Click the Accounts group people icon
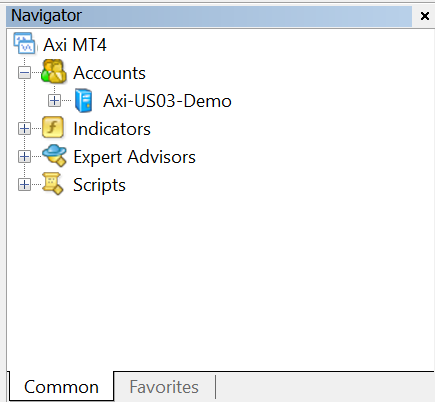The width and height of the screenshot is (435, 402). (53, 71)
